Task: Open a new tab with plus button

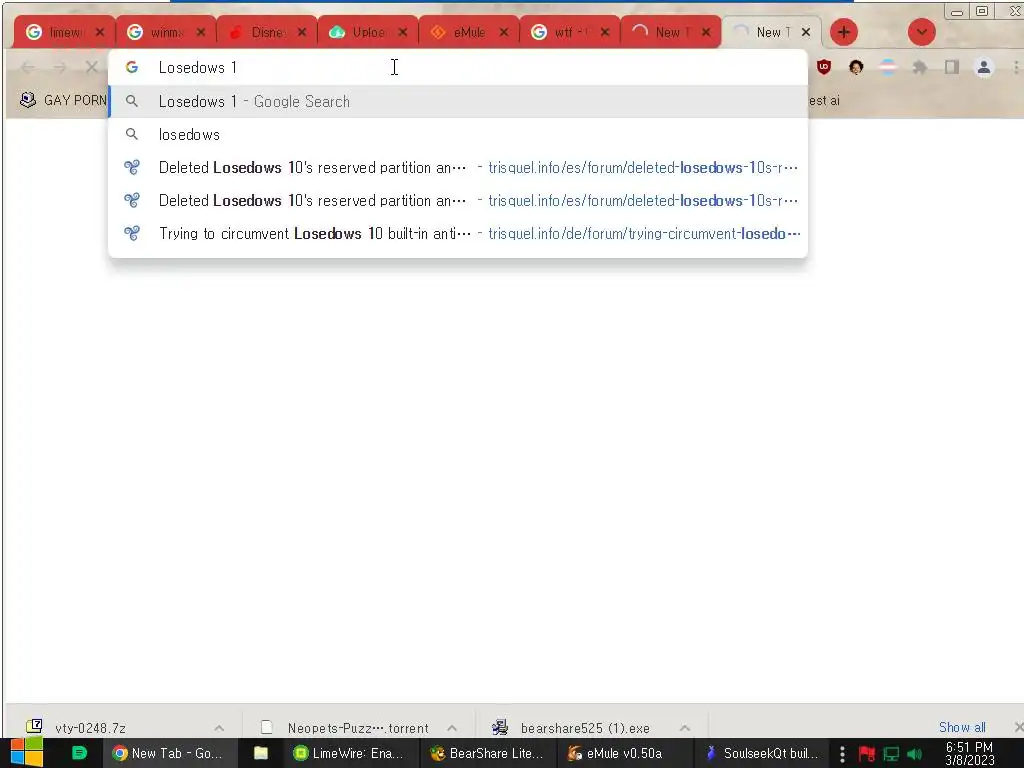Action: (x=844, y=32)
